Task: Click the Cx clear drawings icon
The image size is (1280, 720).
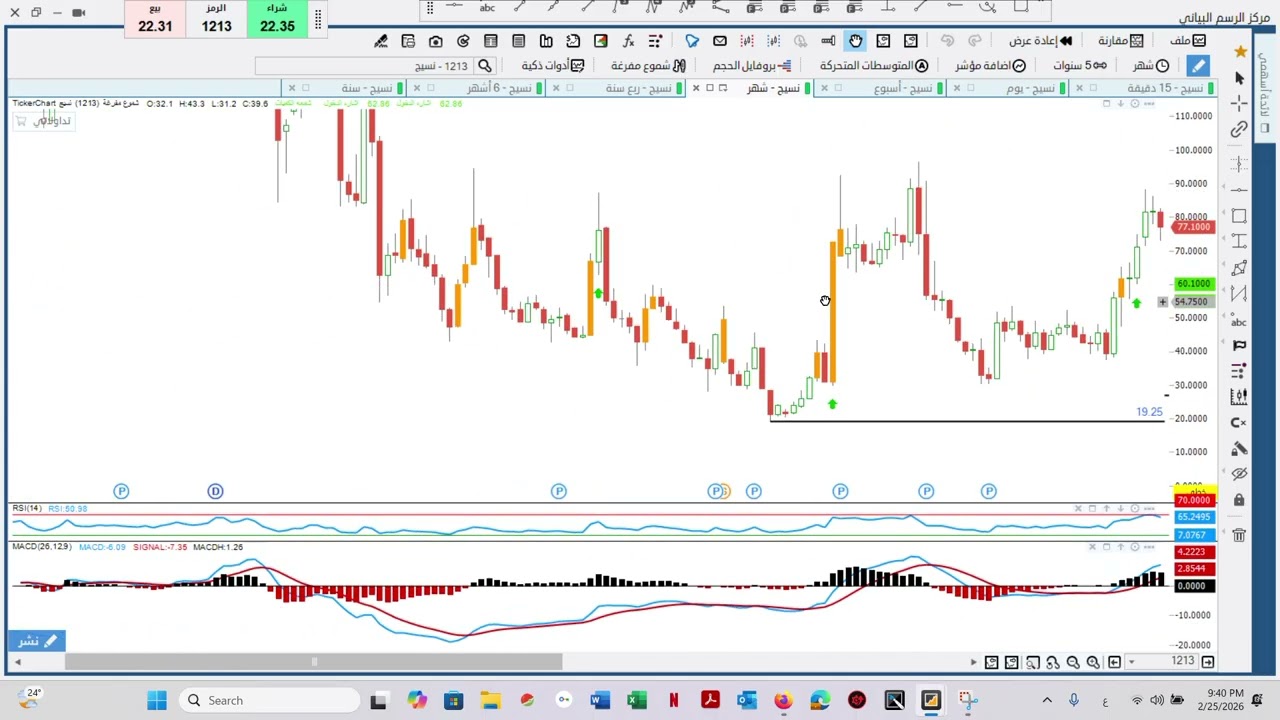Action: pyautogui.click(x=1239, y=423)
